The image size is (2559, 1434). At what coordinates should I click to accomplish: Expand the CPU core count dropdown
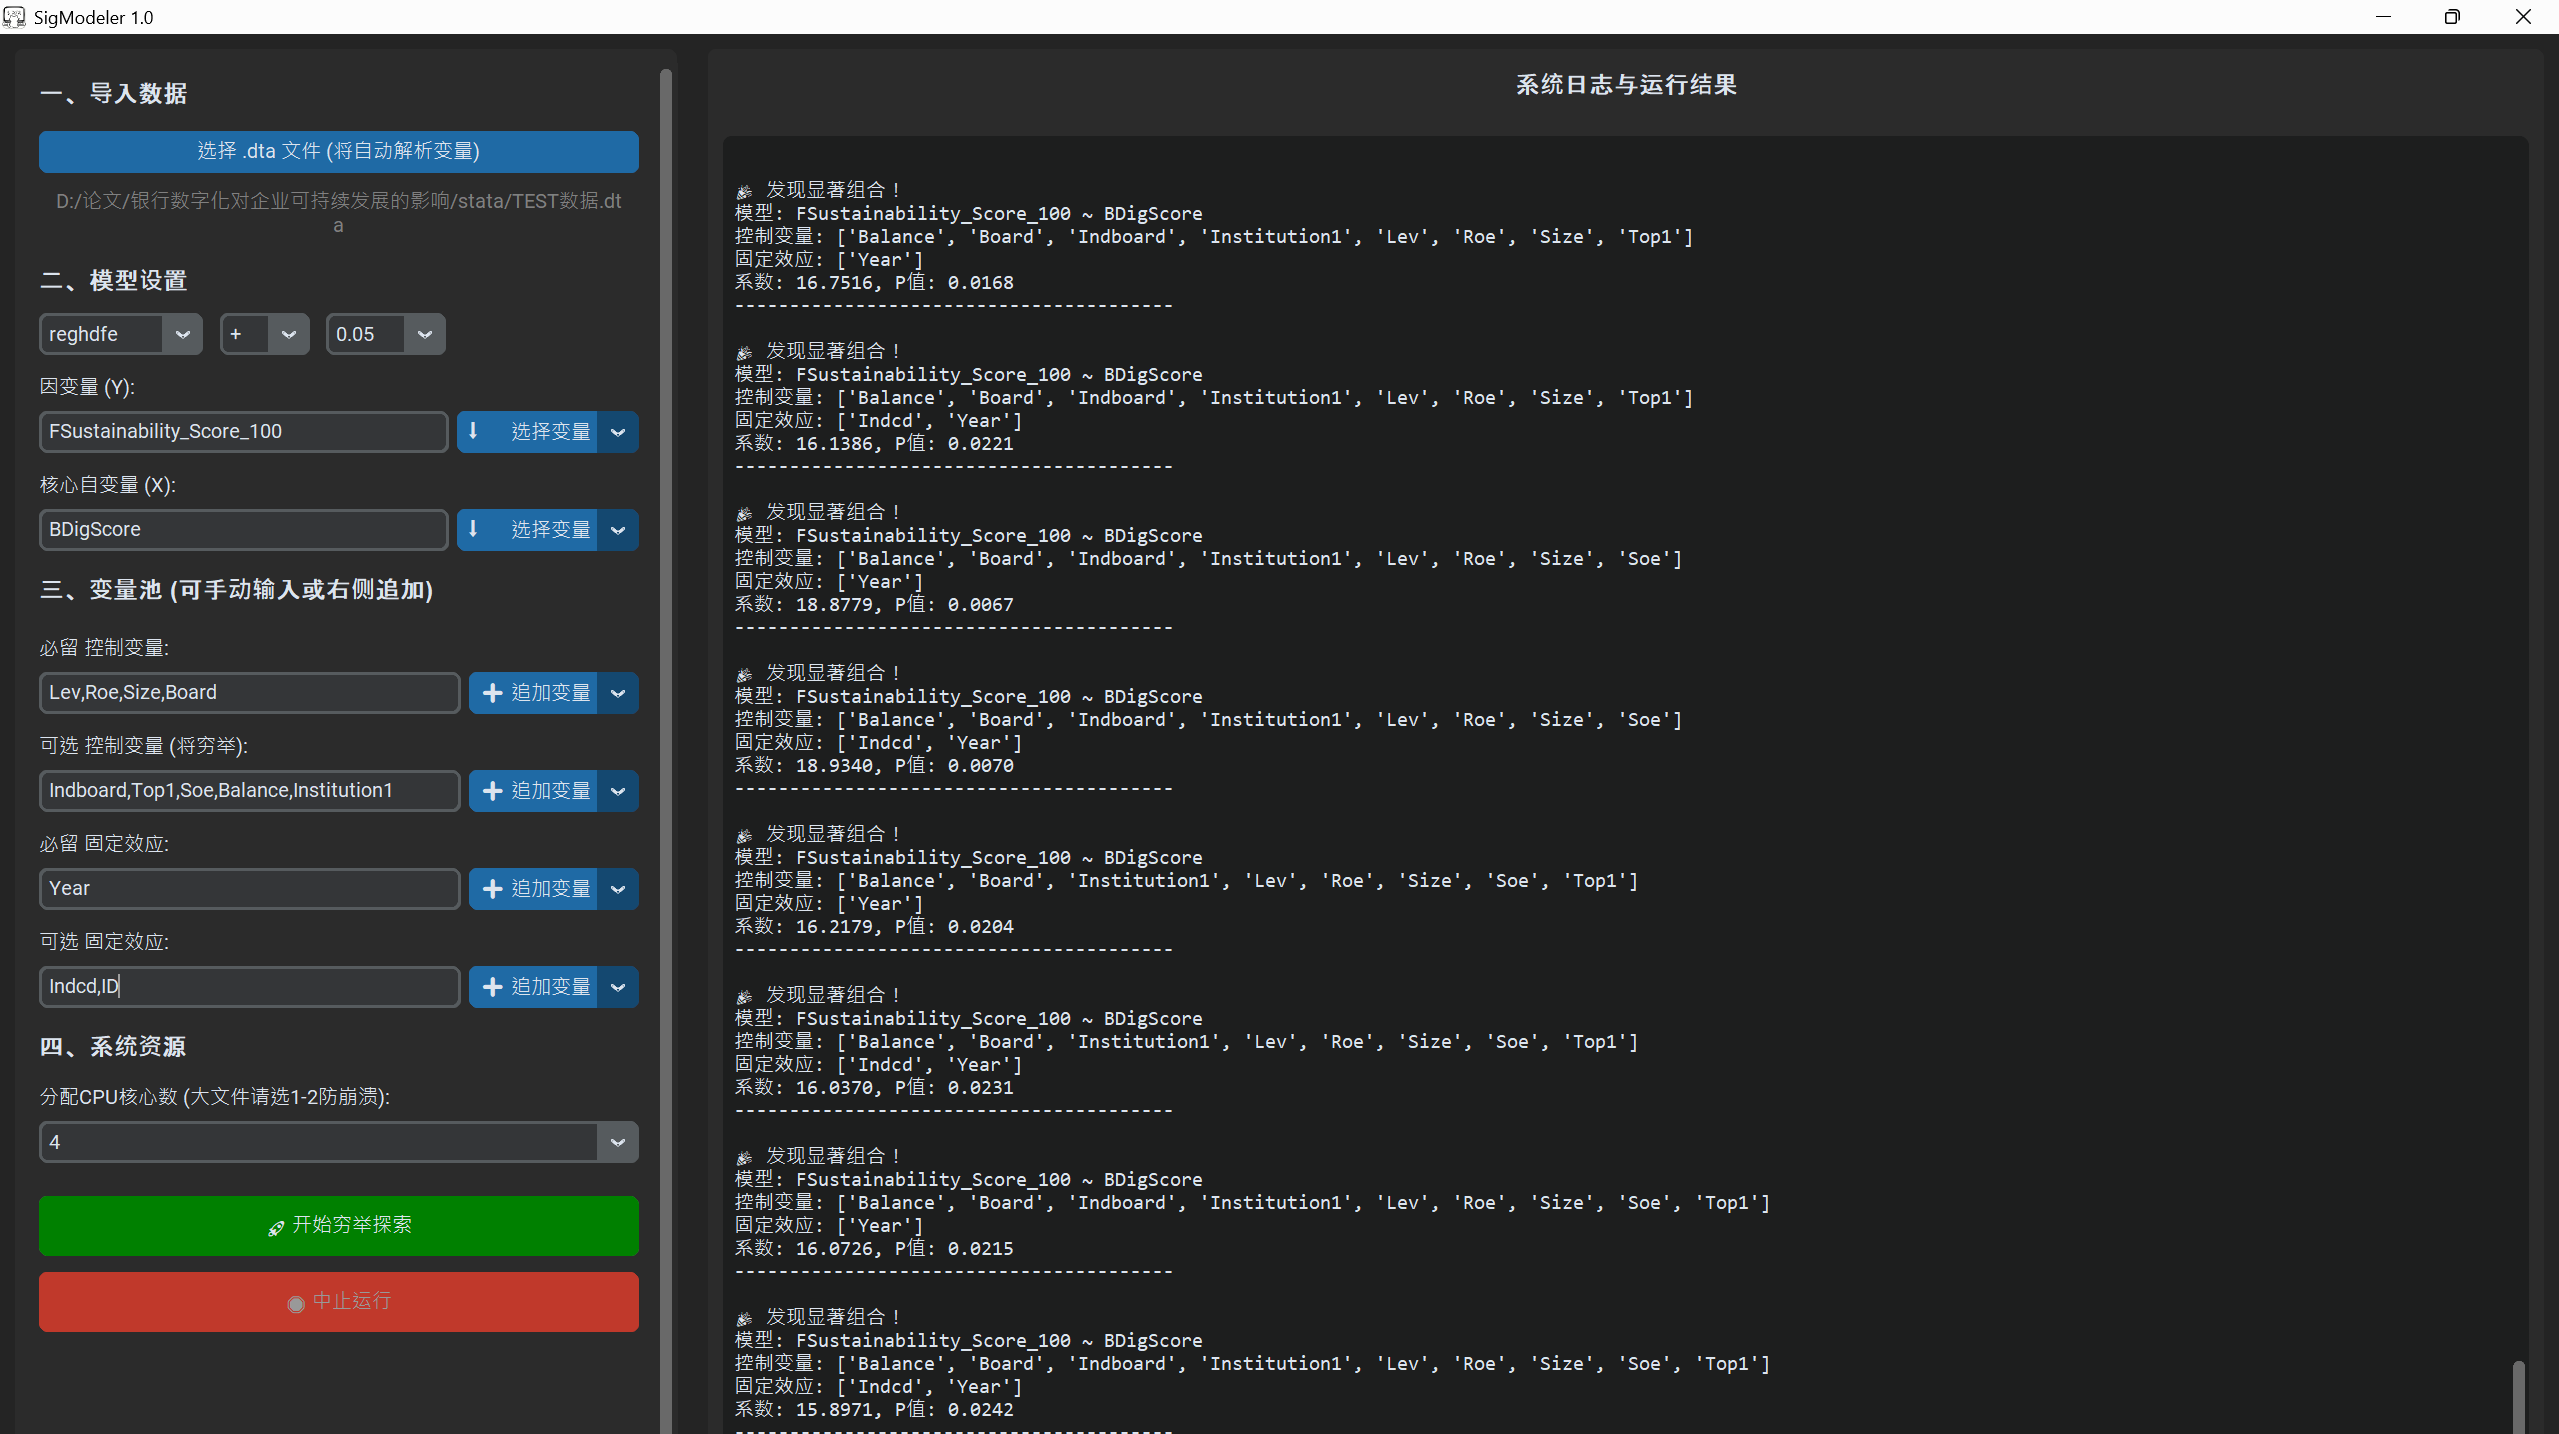tap(617, 1142)
